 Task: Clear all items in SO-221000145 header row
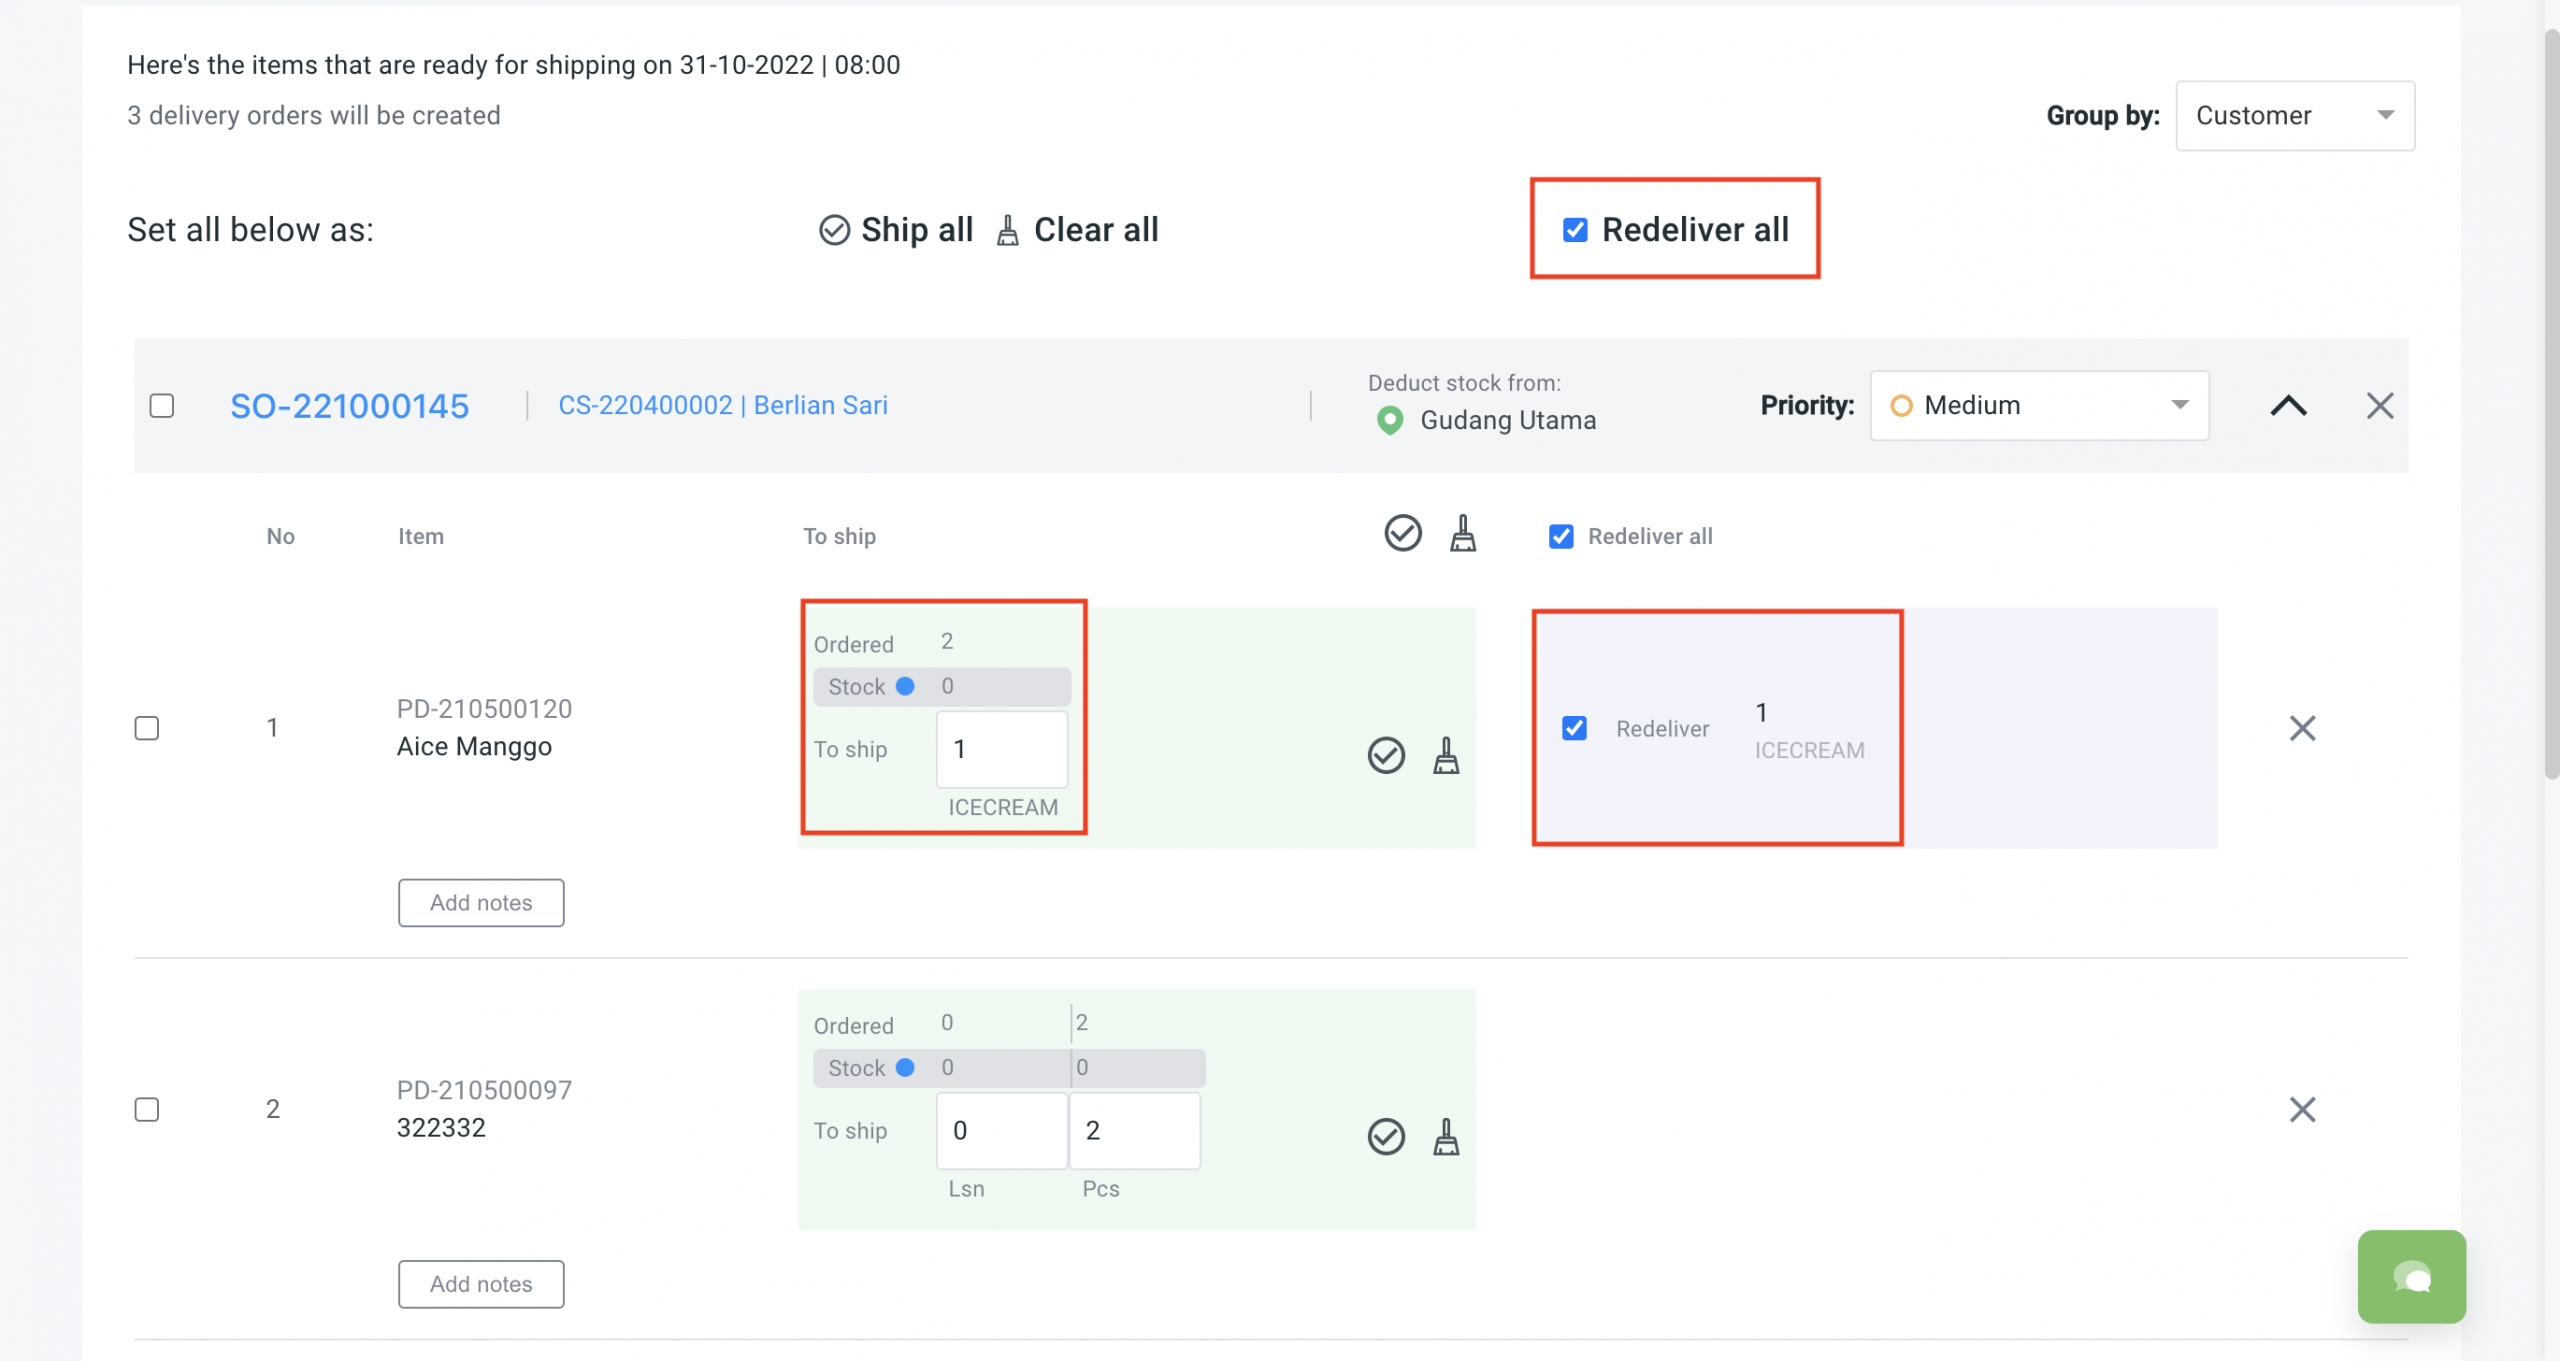click(x=1463, y=533)
